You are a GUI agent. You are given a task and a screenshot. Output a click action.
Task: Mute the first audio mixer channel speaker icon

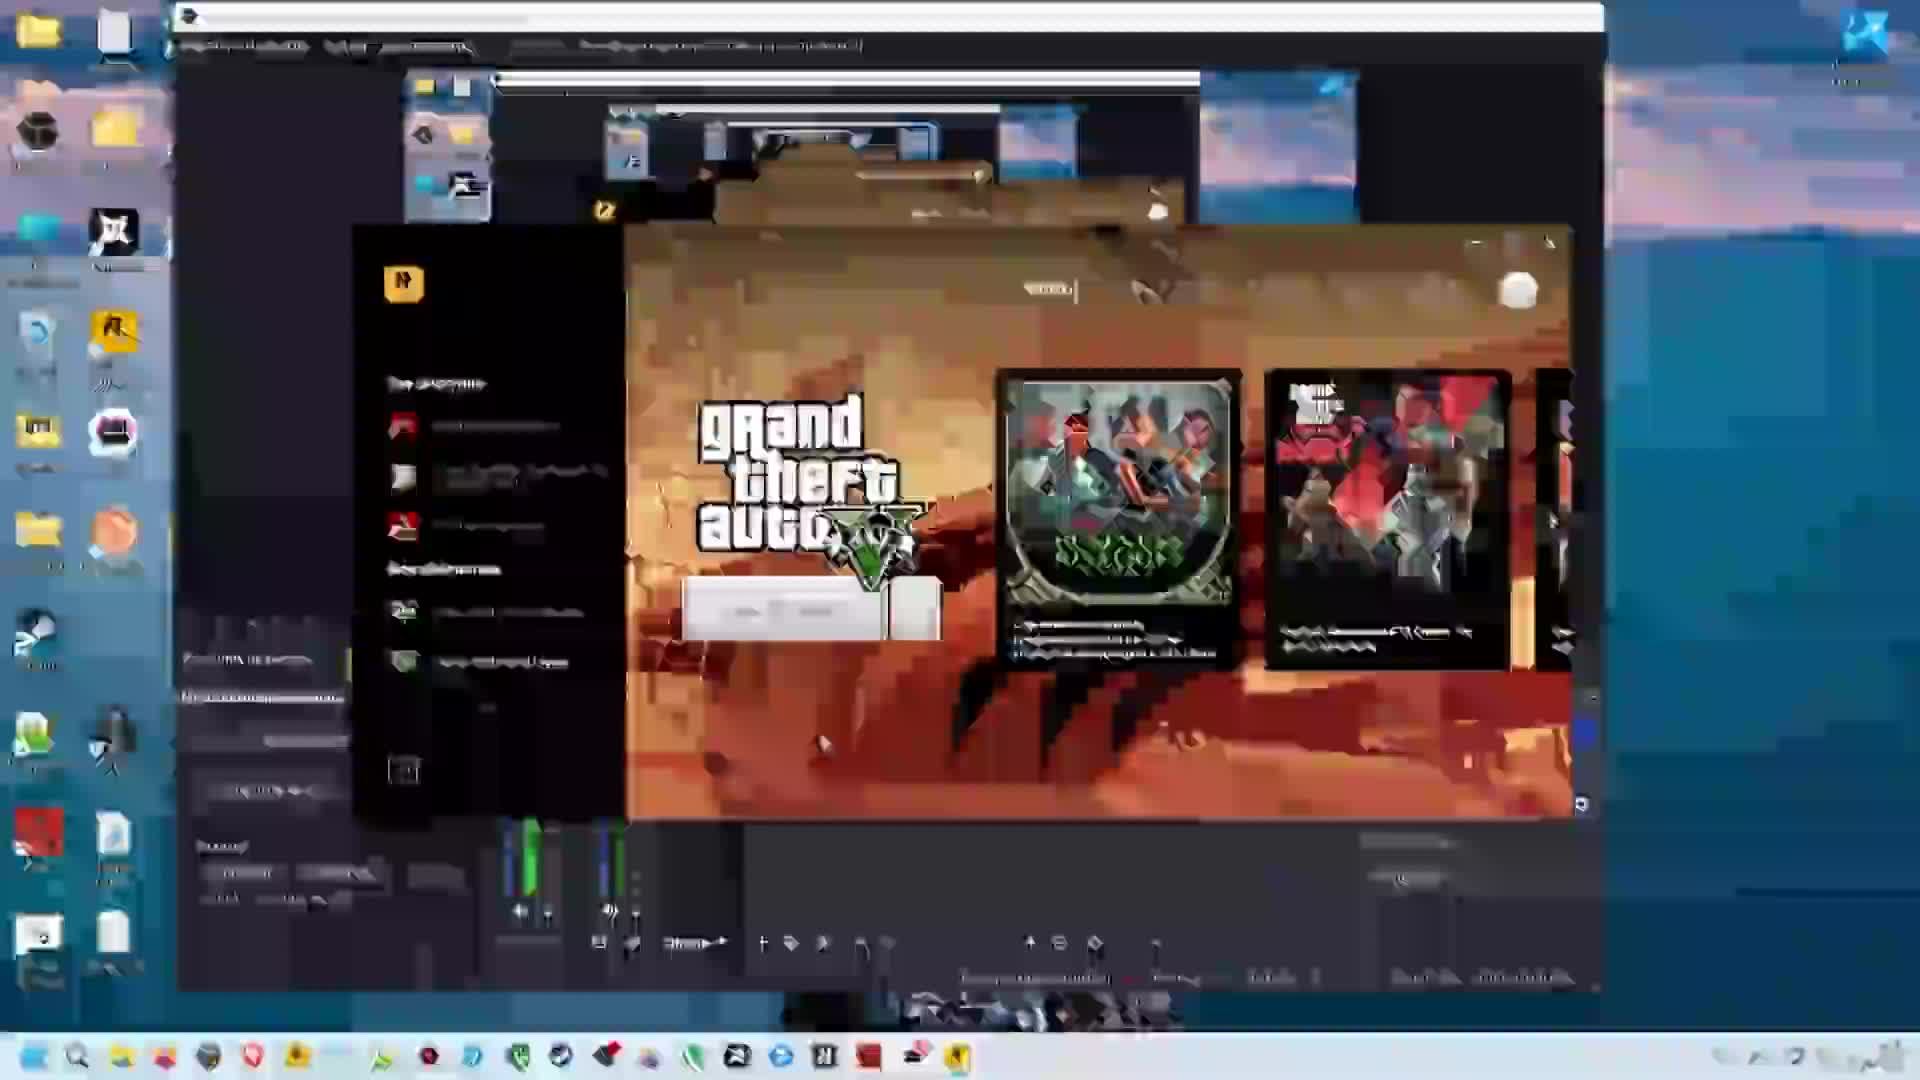click(520, 911)
